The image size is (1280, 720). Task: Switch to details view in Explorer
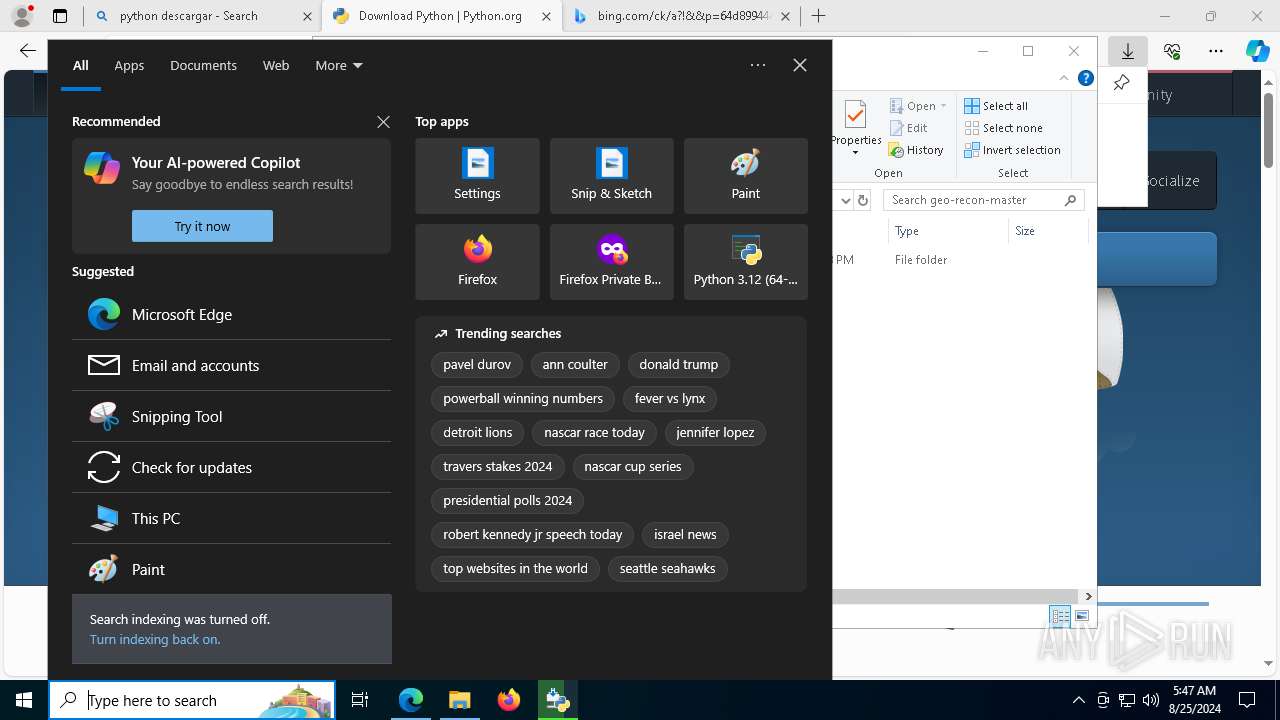(x=1060, y=616)
